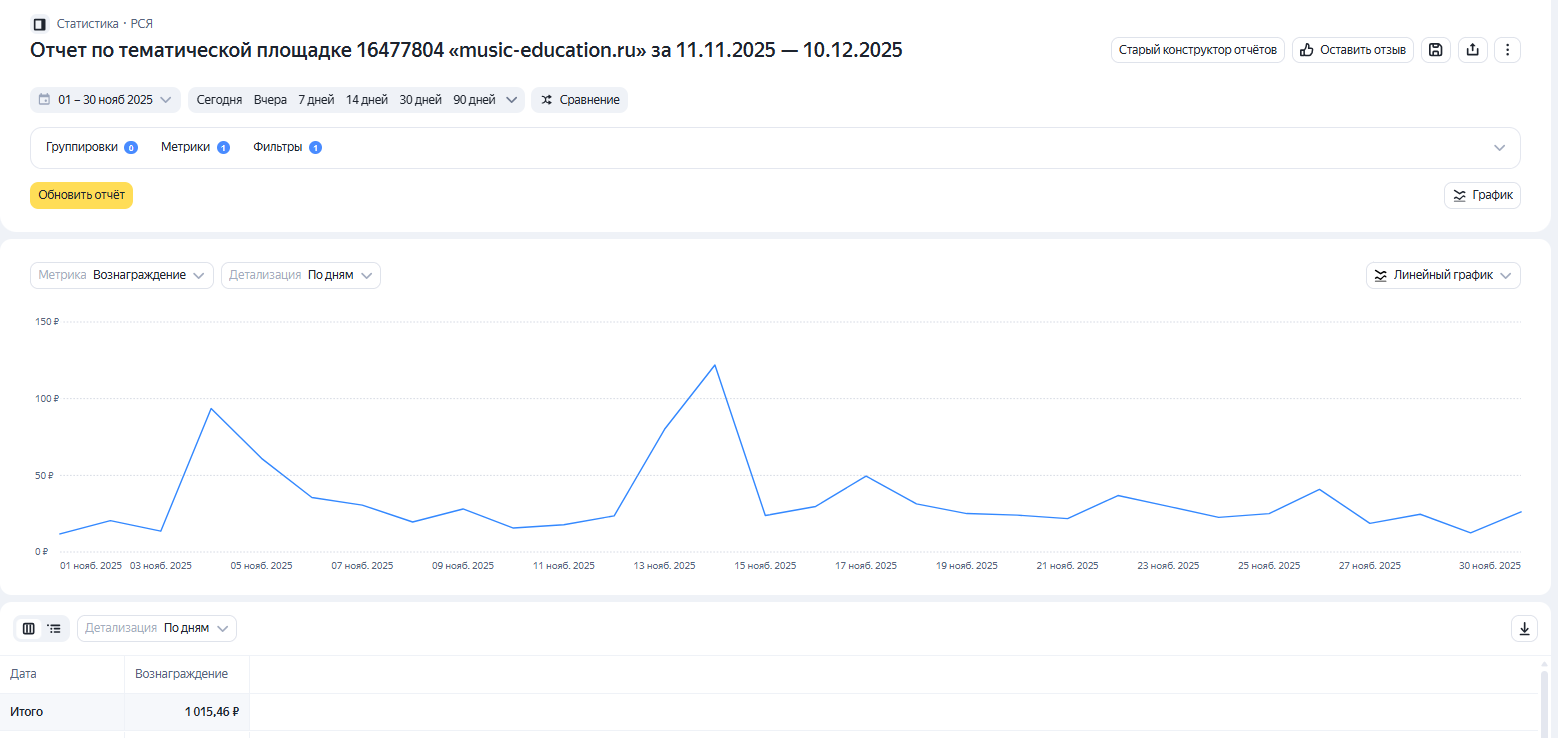Viewport: 1558px width, 738px height.
Task: Open the three-dot more options menu
Action: [x=1507, y=50]
